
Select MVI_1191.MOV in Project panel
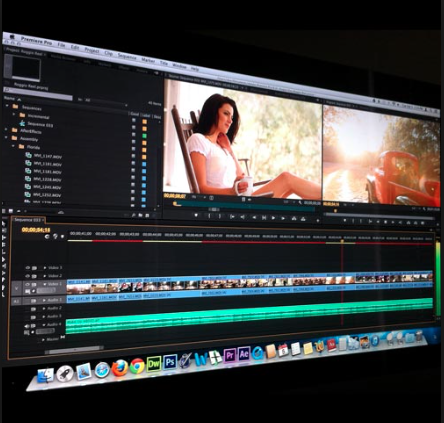[47, 164]
